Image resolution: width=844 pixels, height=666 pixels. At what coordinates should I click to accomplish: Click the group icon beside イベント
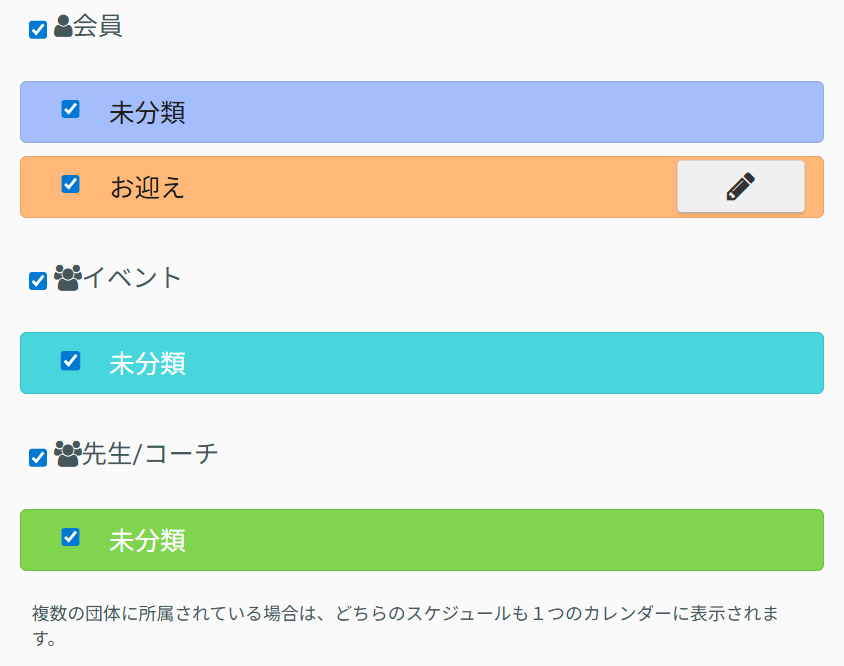tap(68, 278)
